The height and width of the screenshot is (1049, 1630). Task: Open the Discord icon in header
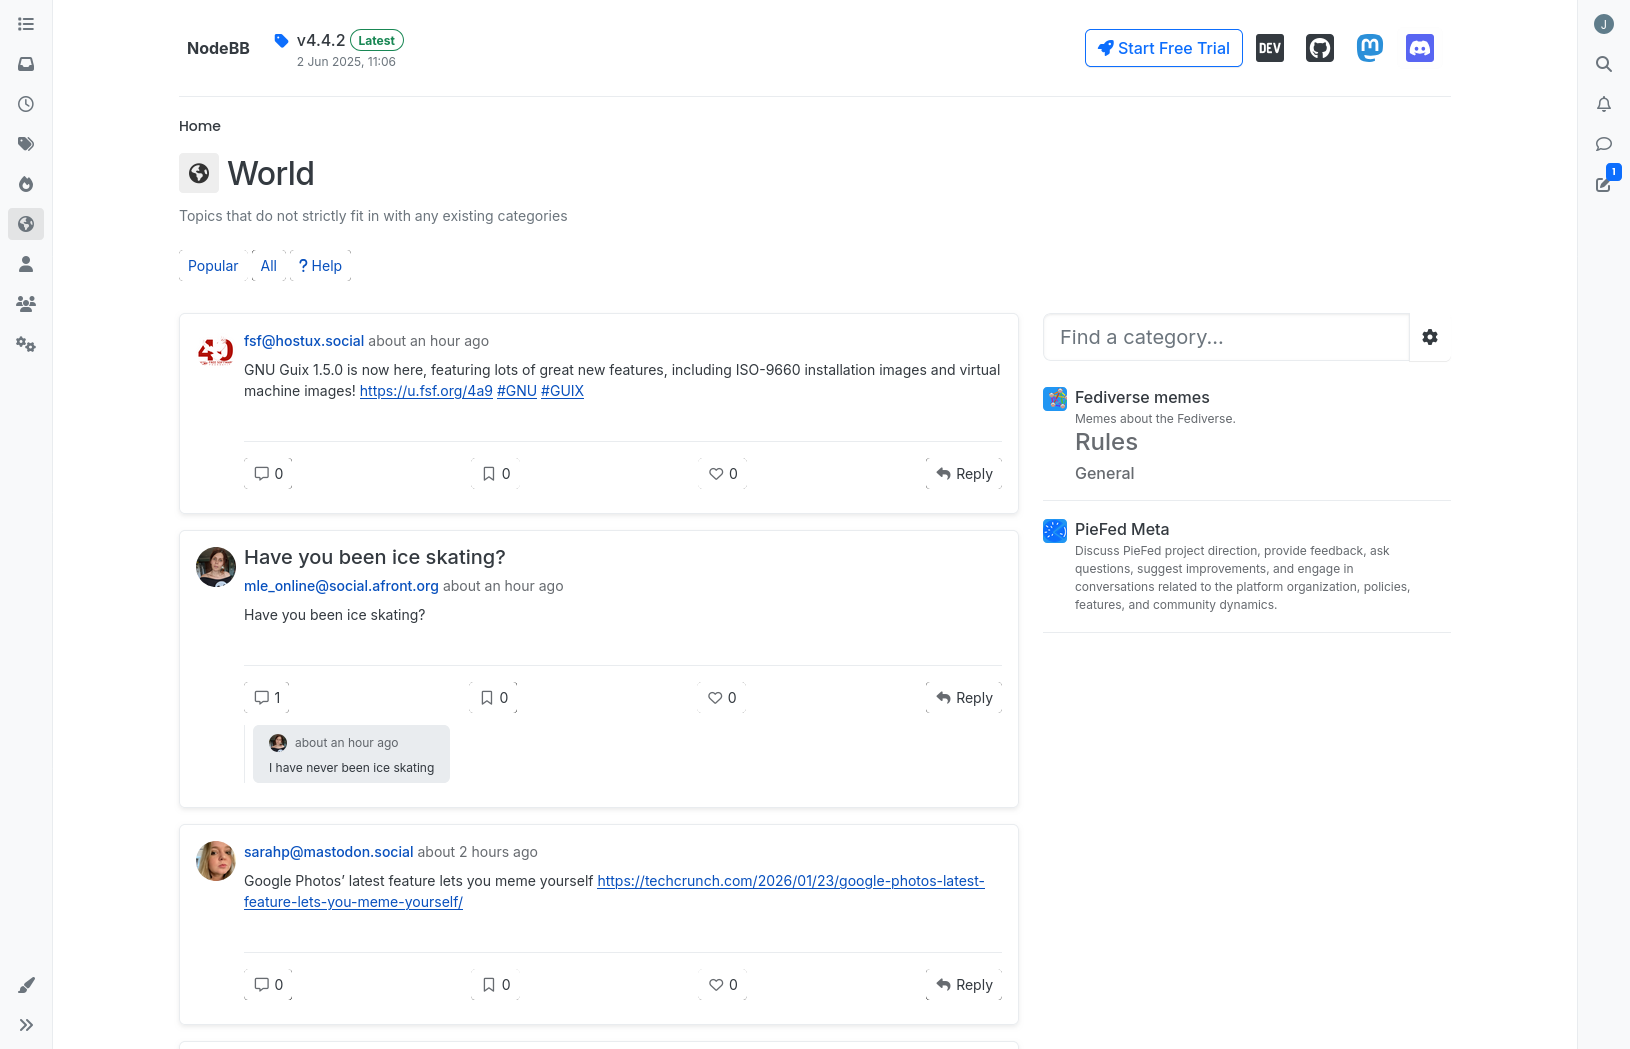point(1419,48)
